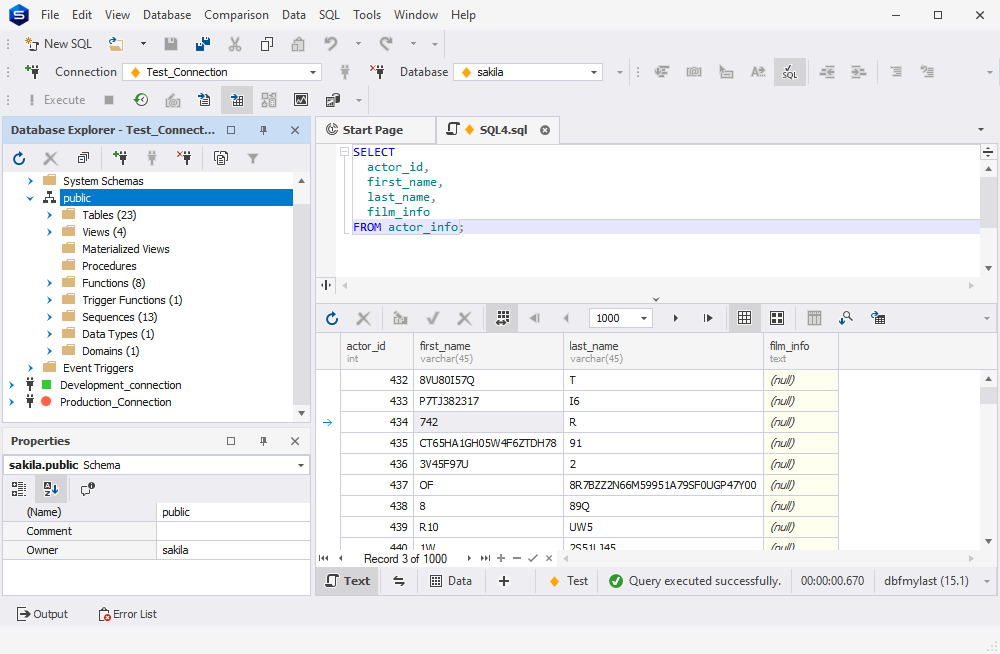Image resolution: width=1000 pixels, height=654 pixels.
Task: Open the Tools menu
Action: (367, 15)
